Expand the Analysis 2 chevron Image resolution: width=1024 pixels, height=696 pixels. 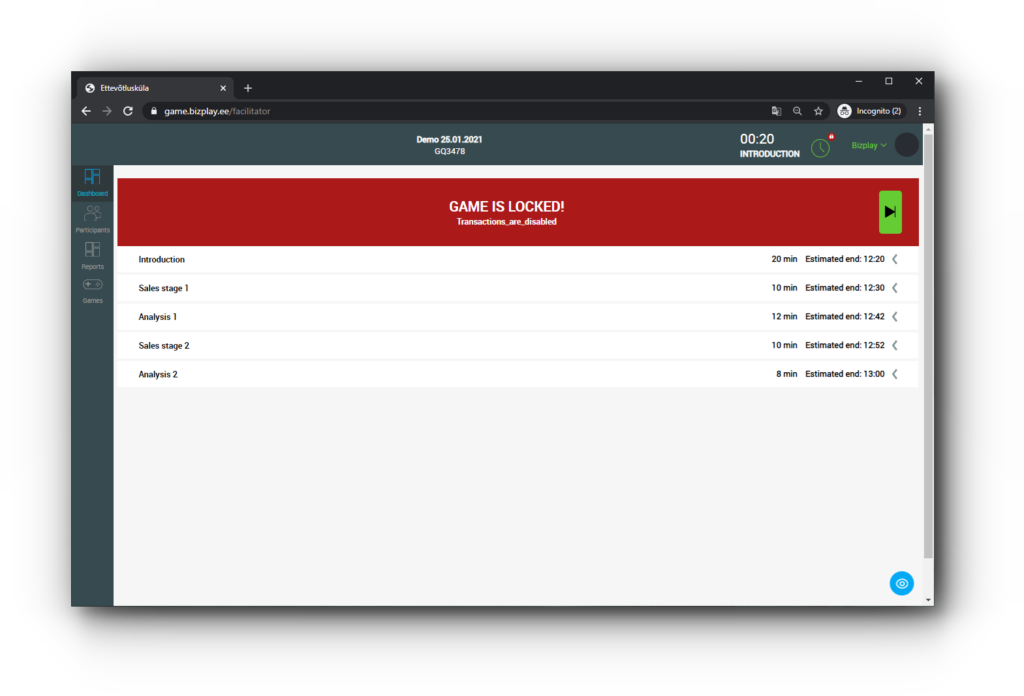(x=895, y=374)
